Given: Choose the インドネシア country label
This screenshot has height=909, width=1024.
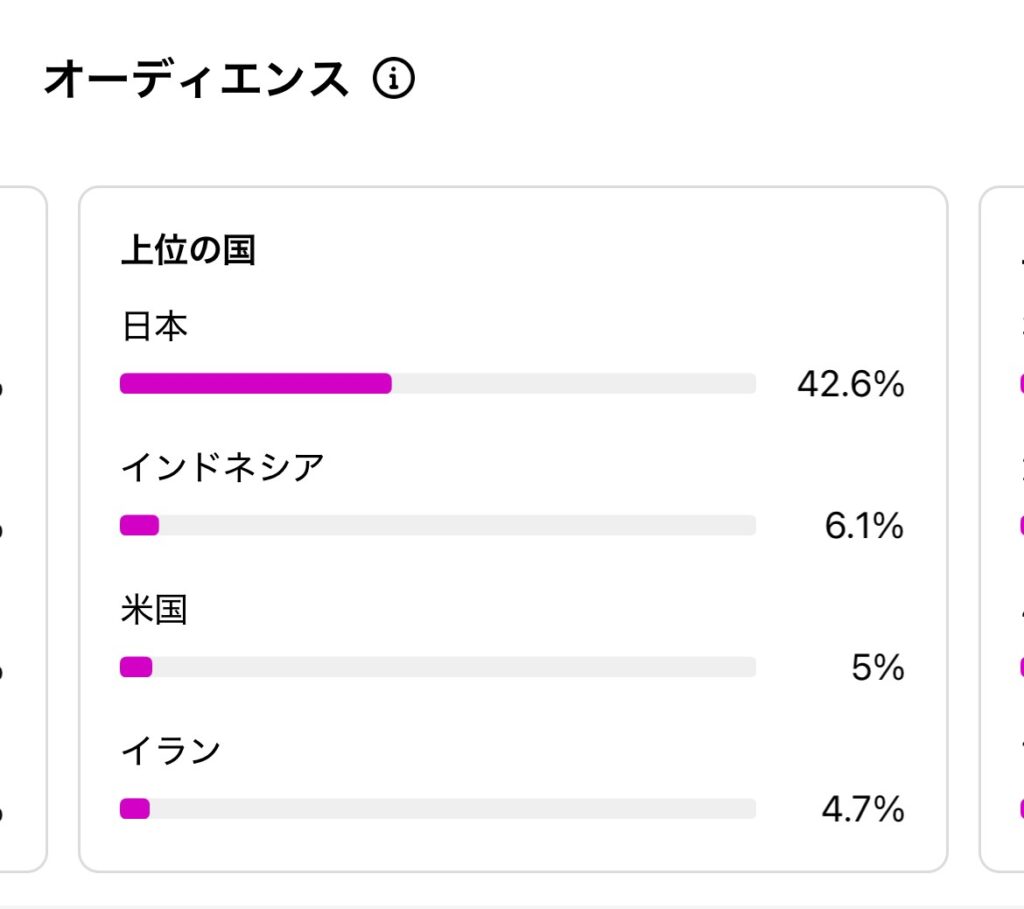Looking at the screenshot, I should tap(222, 468).
